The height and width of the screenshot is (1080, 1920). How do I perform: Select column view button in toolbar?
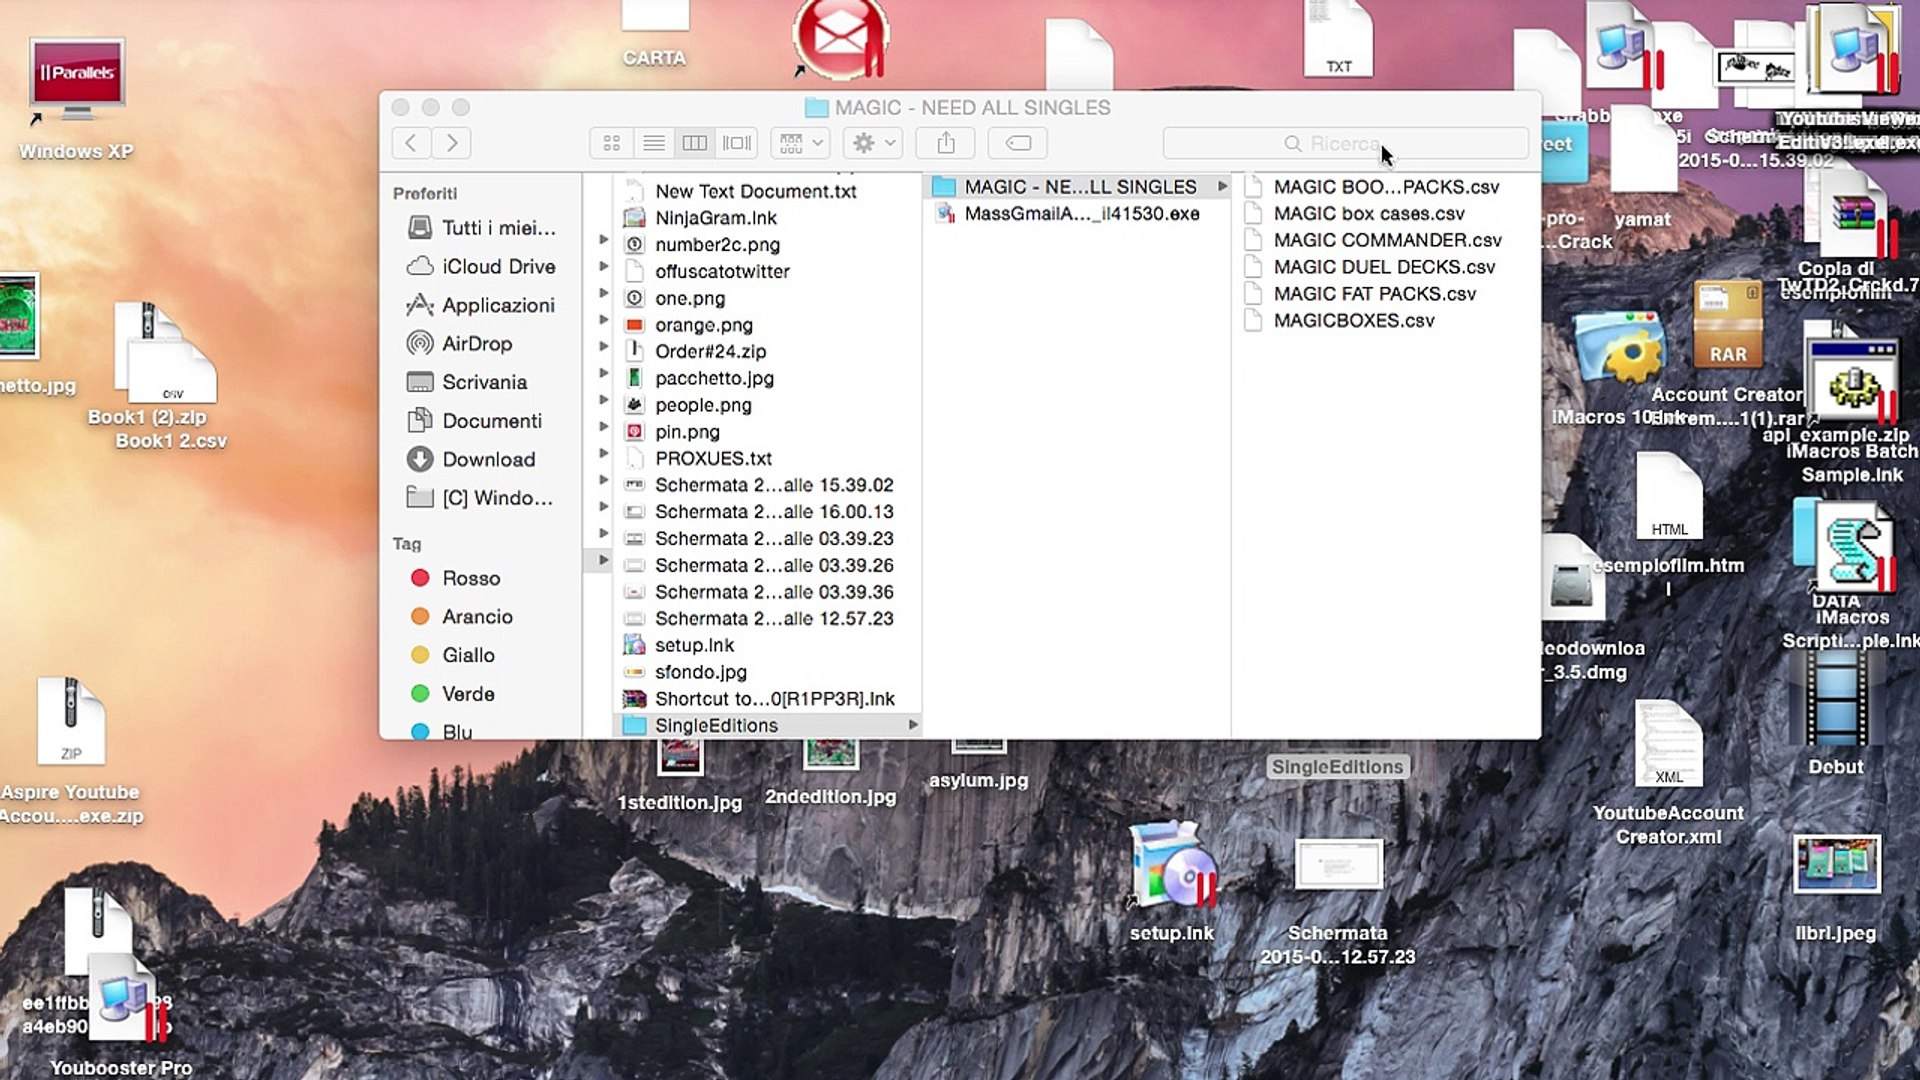(x=694, y=143)
